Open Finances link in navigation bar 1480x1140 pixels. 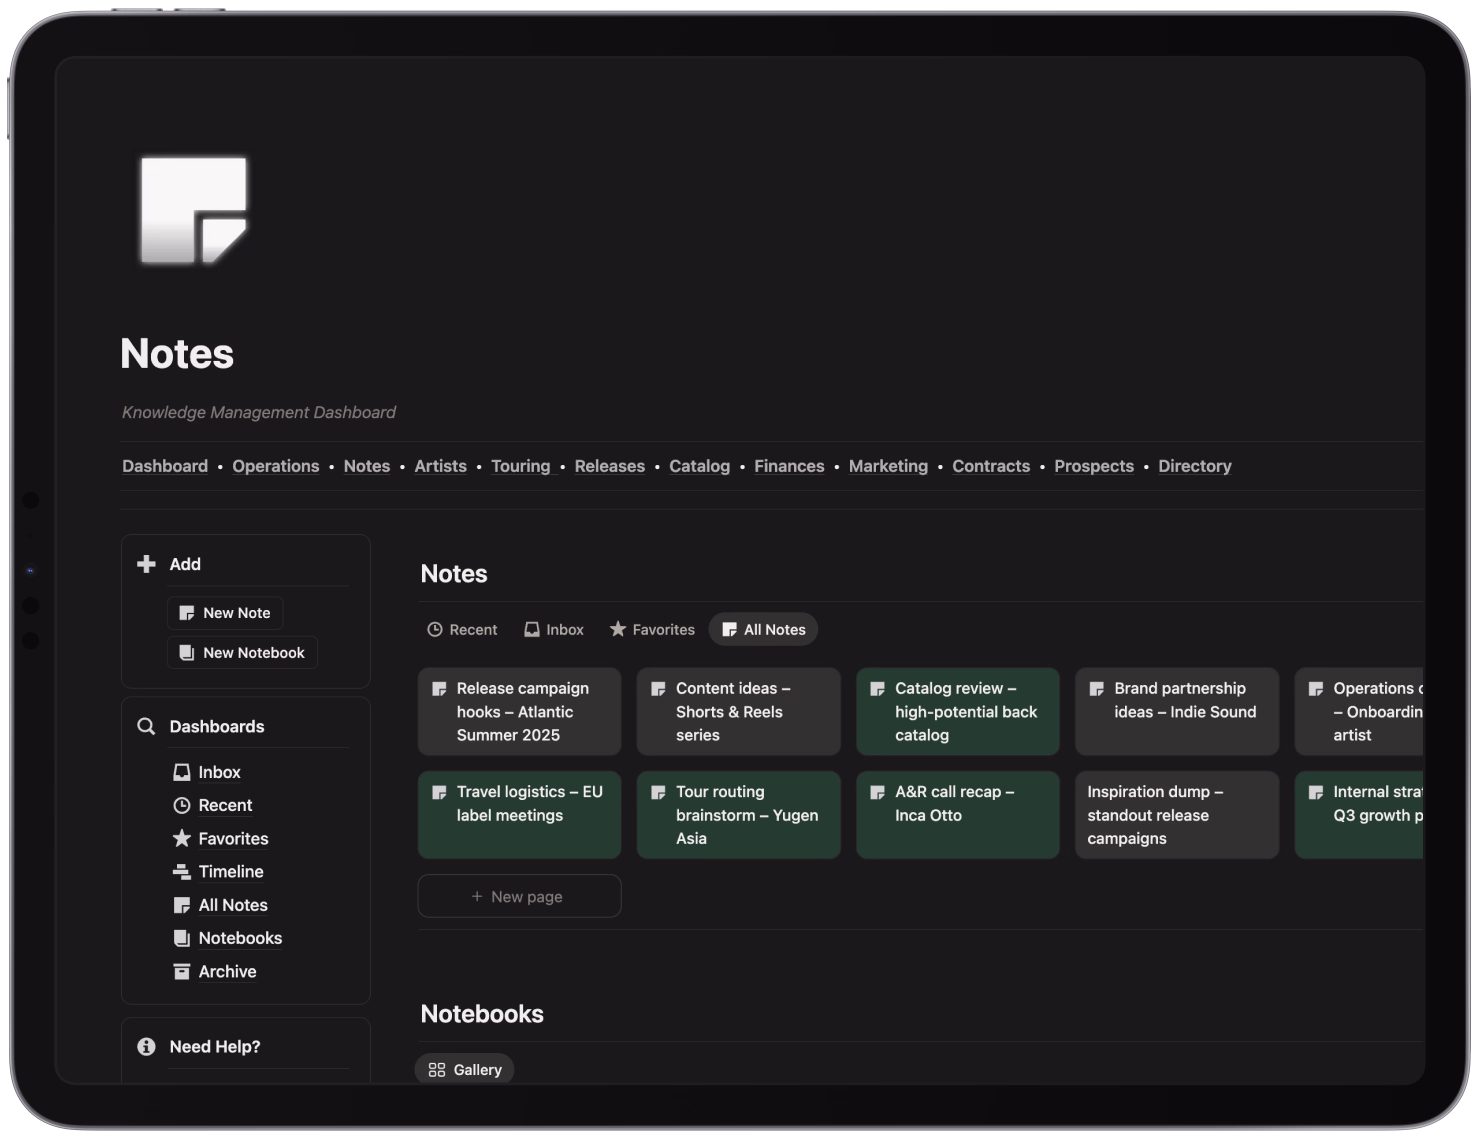click(789, 466)
